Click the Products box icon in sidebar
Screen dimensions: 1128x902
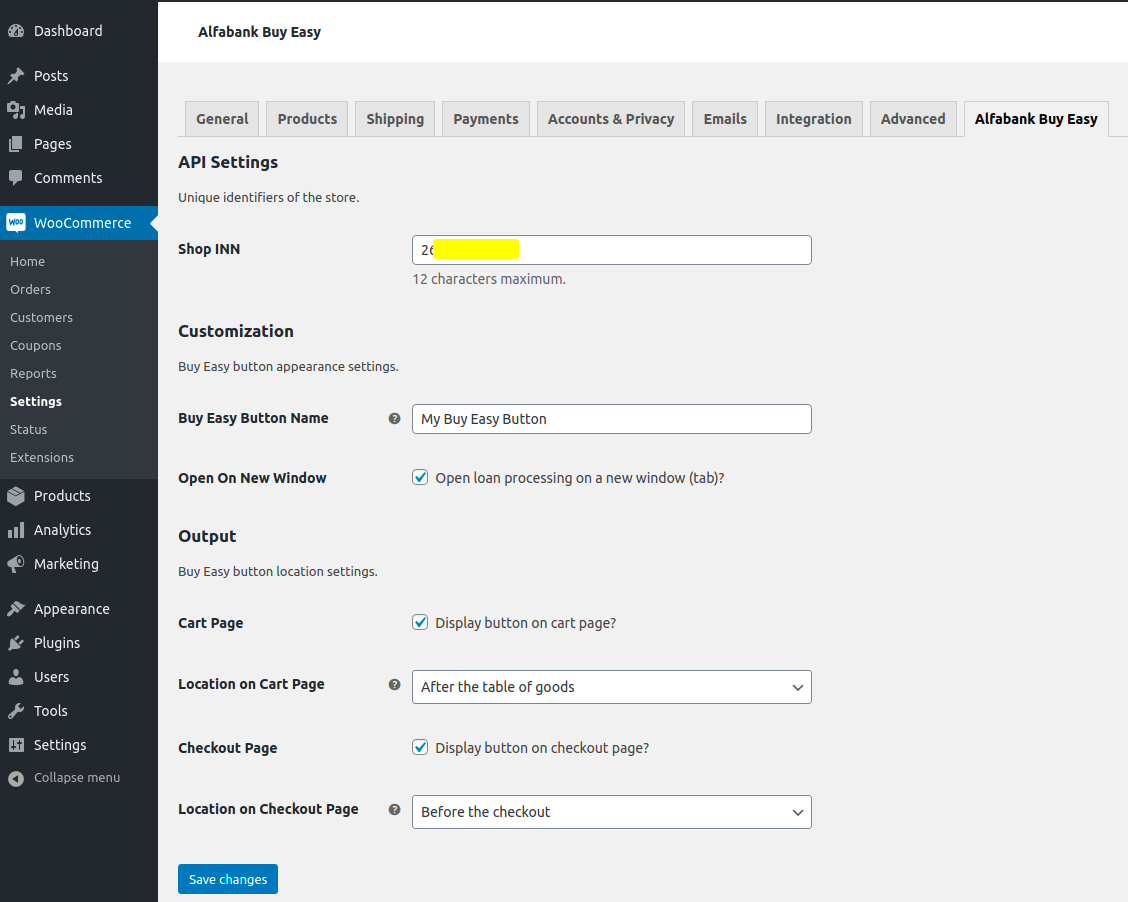(16, 496)
